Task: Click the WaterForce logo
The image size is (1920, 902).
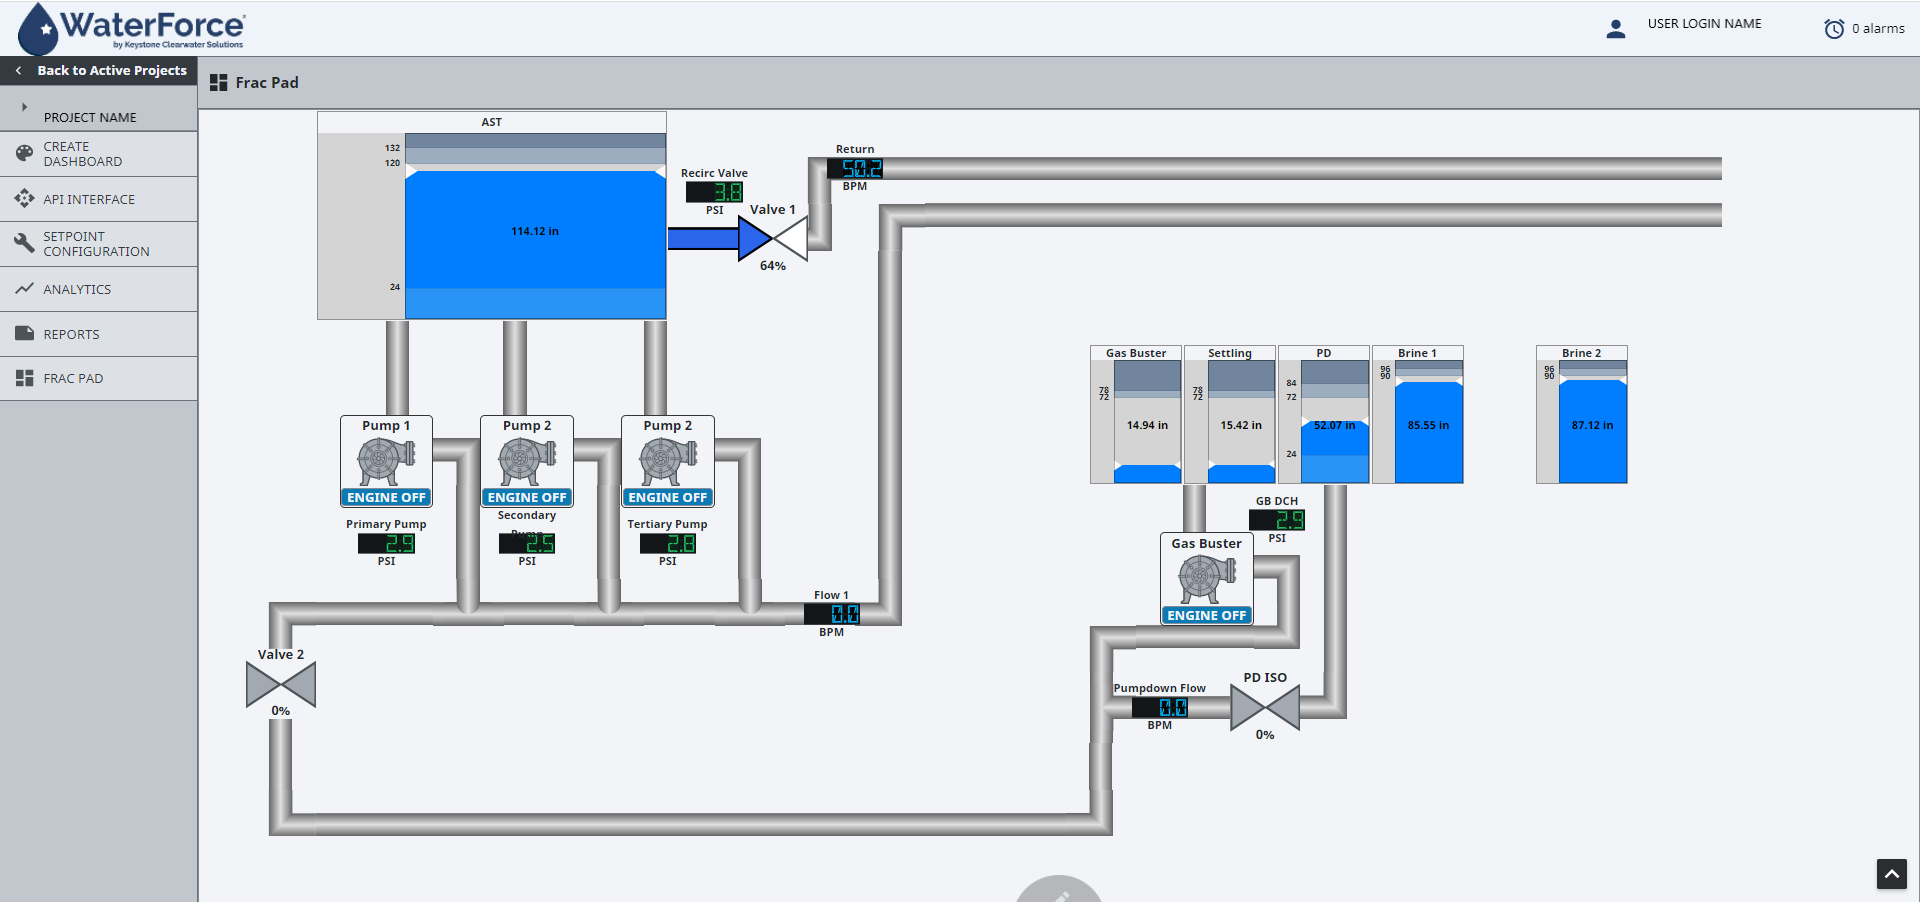Action: tap(131, 28)
